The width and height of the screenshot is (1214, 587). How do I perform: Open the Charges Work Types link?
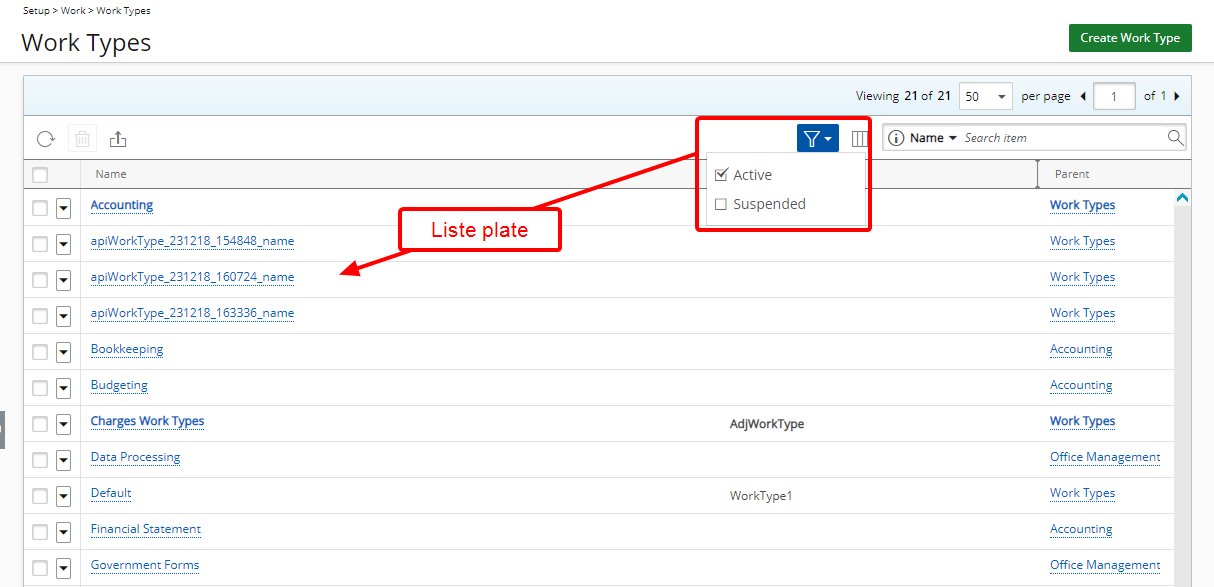[x=147, y=421]
